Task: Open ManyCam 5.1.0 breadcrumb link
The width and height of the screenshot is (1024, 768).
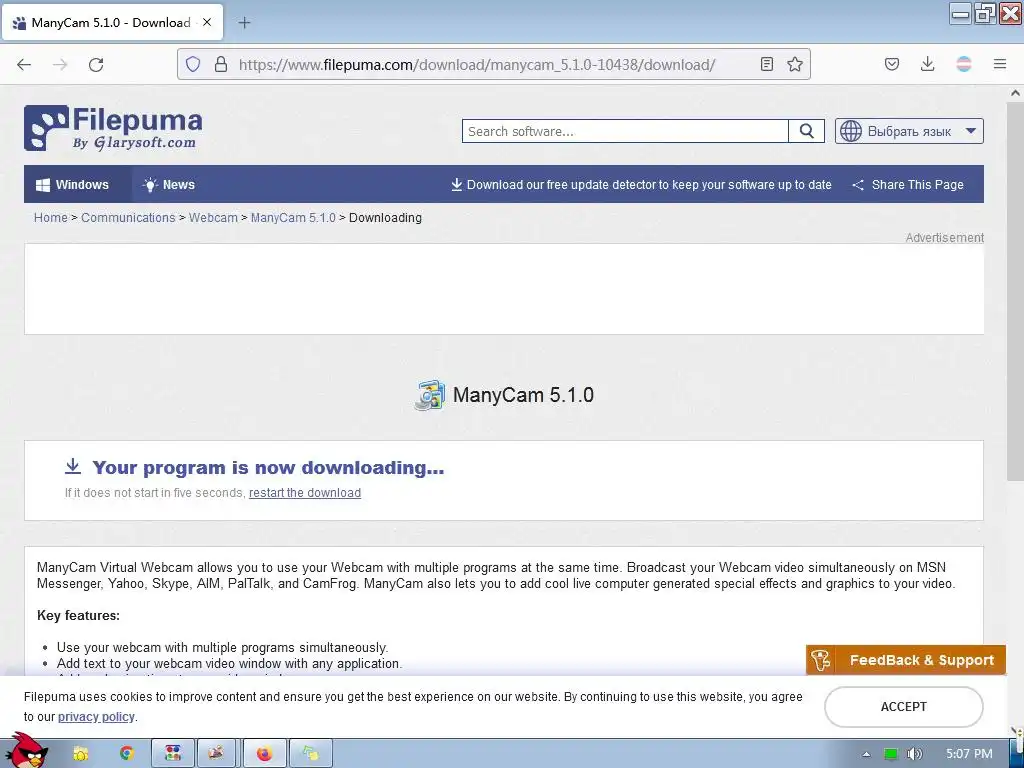Action: pyautogui.click(x=293, y=217)
